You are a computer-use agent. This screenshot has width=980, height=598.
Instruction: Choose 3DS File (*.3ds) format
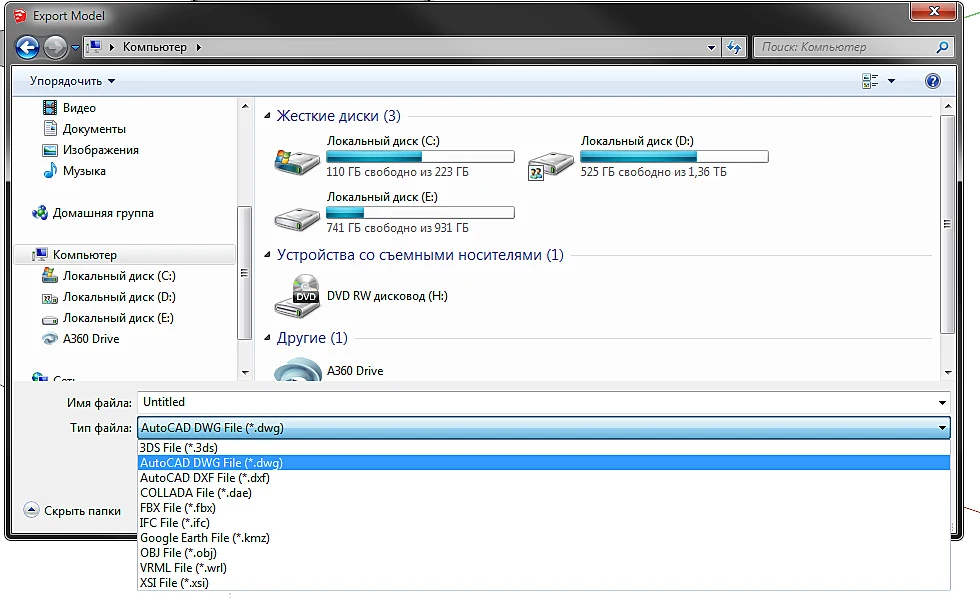click(x=544, y=447)
